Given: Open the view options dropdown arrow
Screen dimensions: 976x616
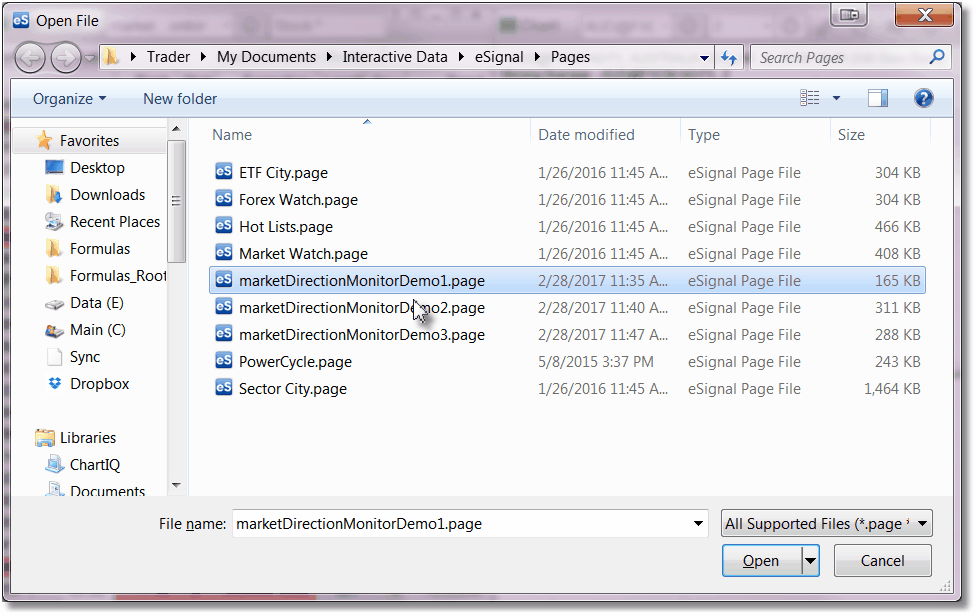Looking at the screenshot, I should (x=836, y=98).
